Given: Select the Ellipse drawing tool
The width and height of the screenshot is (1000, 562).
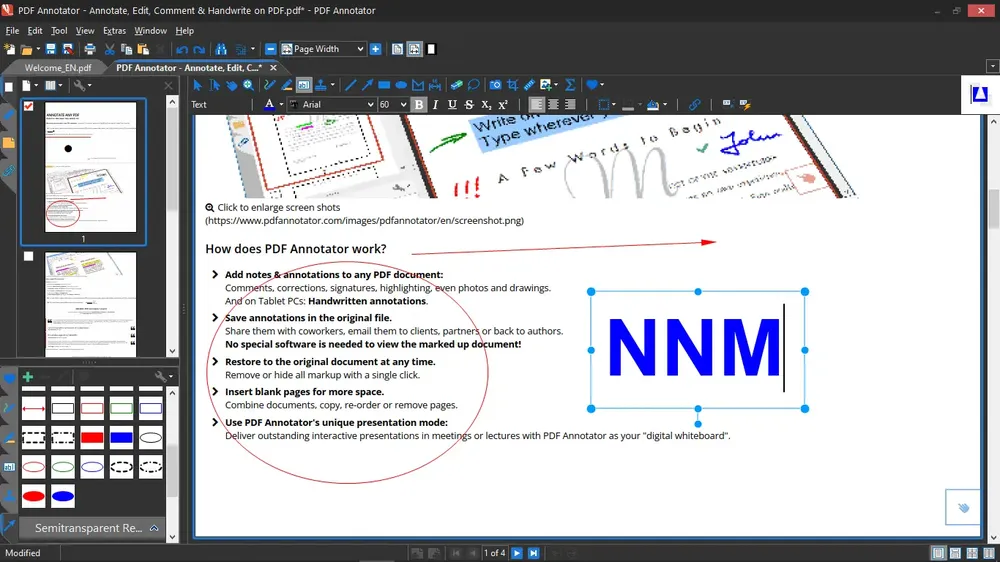Looking at the screenshot, I should pos(401,85).
